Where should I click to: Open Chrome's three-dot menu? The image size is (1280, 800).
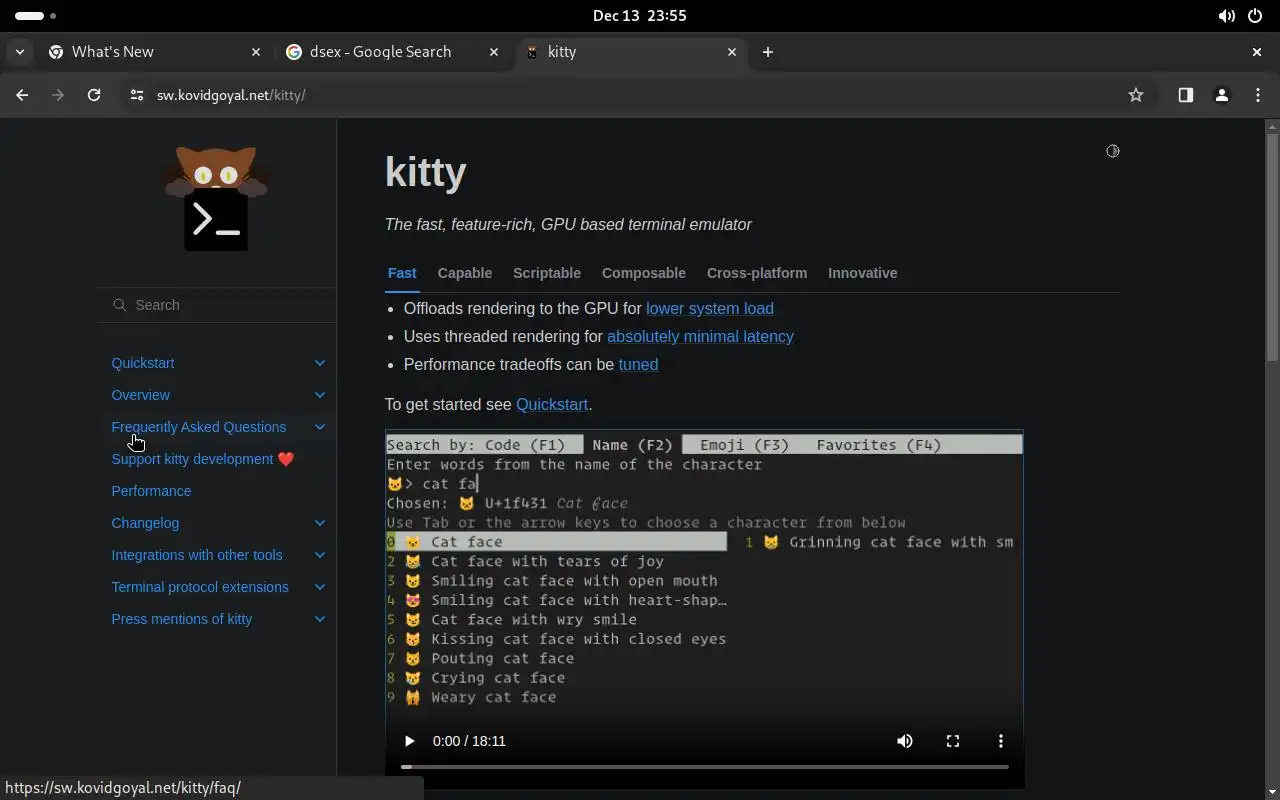pyautogui.click(x=1258, y=95)
